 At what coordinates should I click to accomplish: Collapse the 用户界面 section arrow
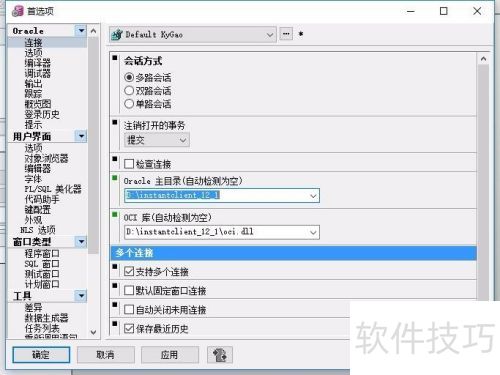81,136
